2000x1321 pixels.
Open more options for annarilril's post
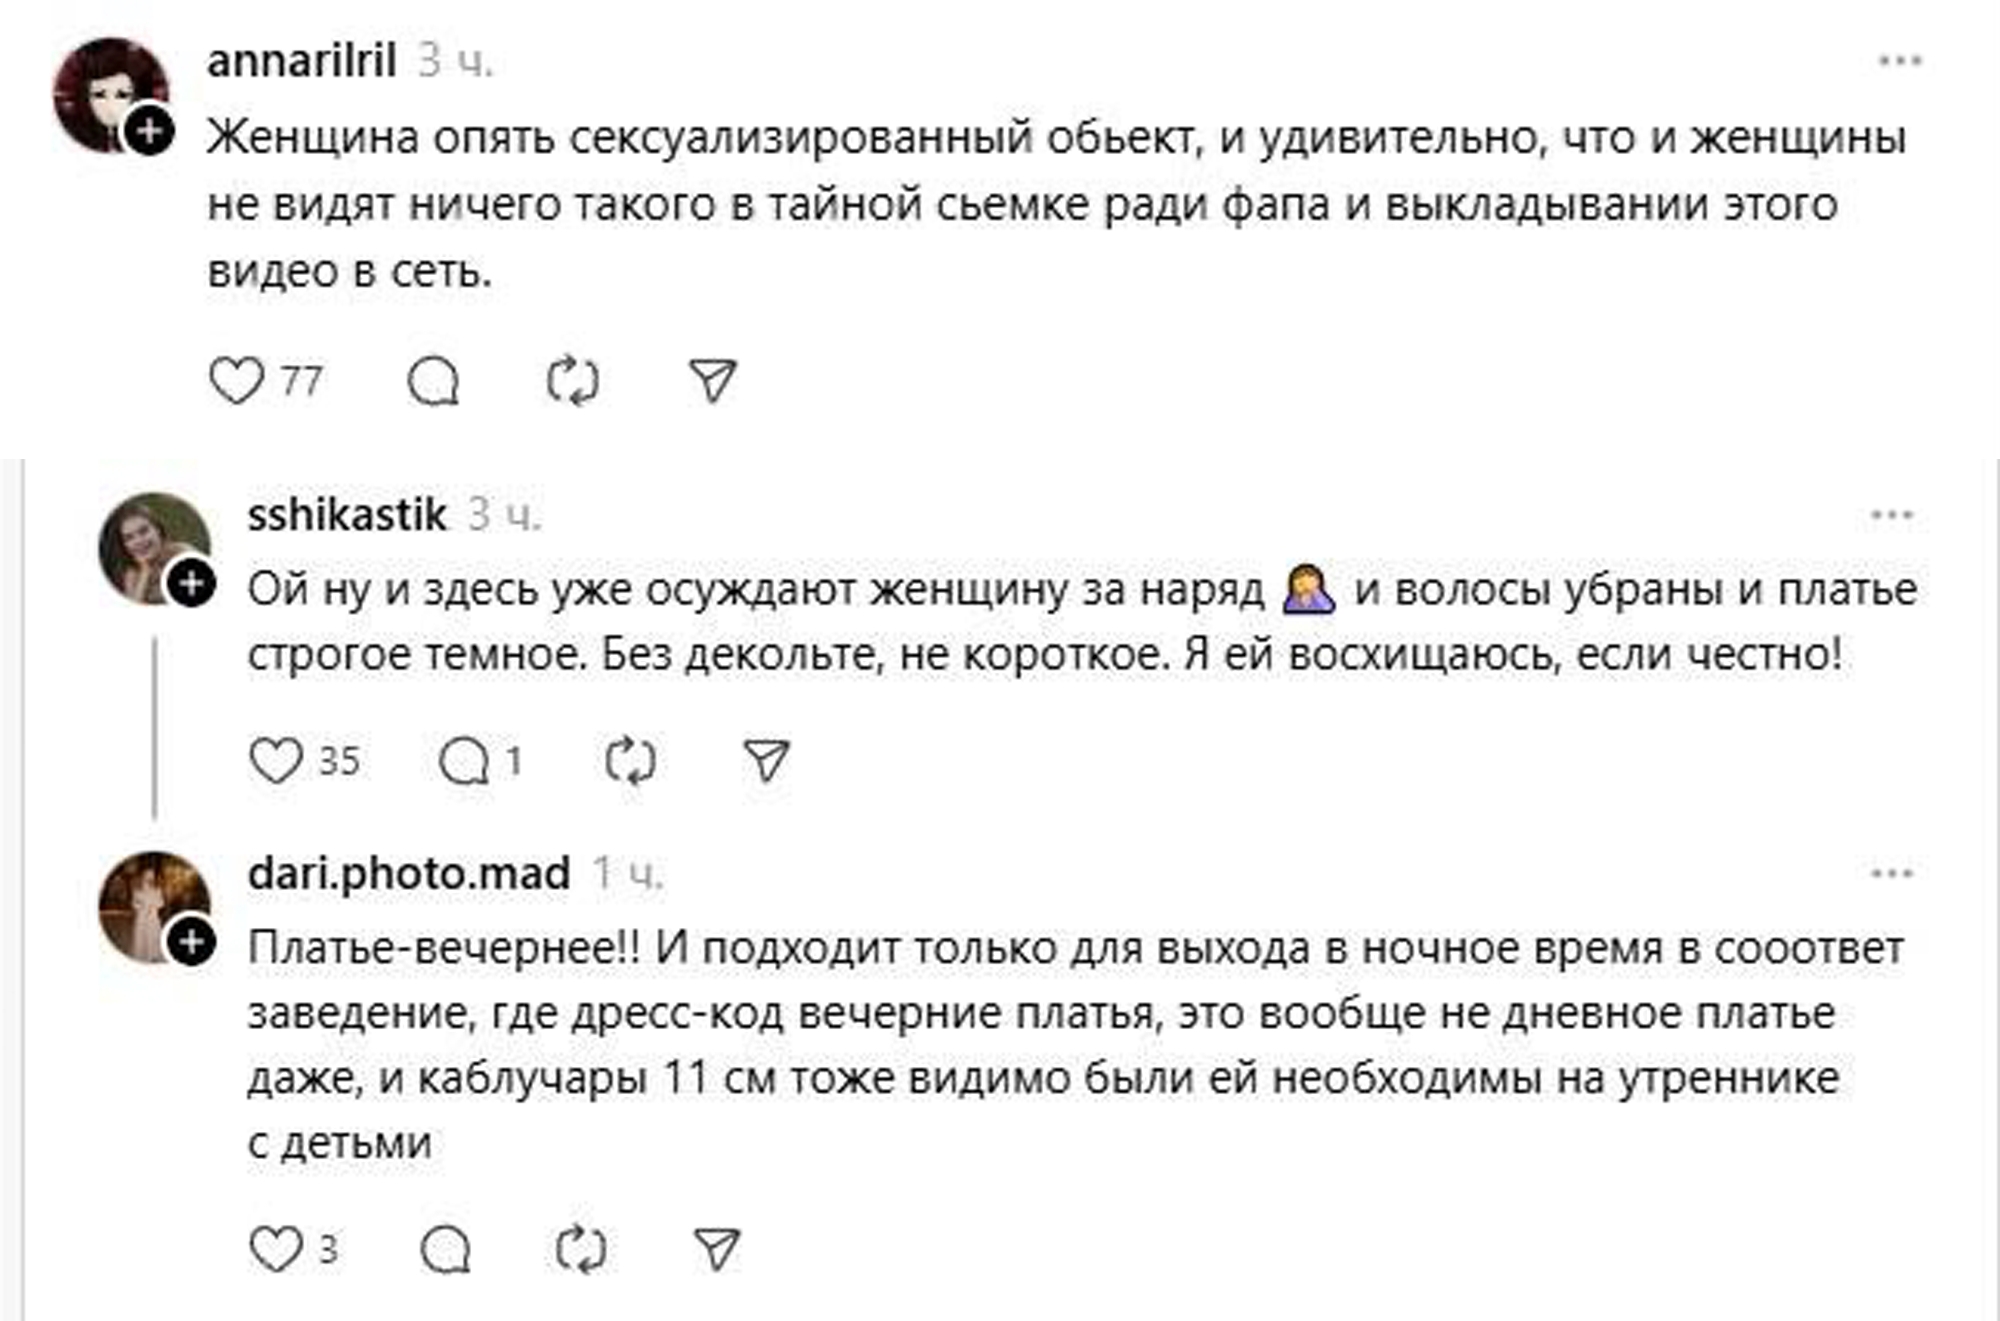point(1900,61)
